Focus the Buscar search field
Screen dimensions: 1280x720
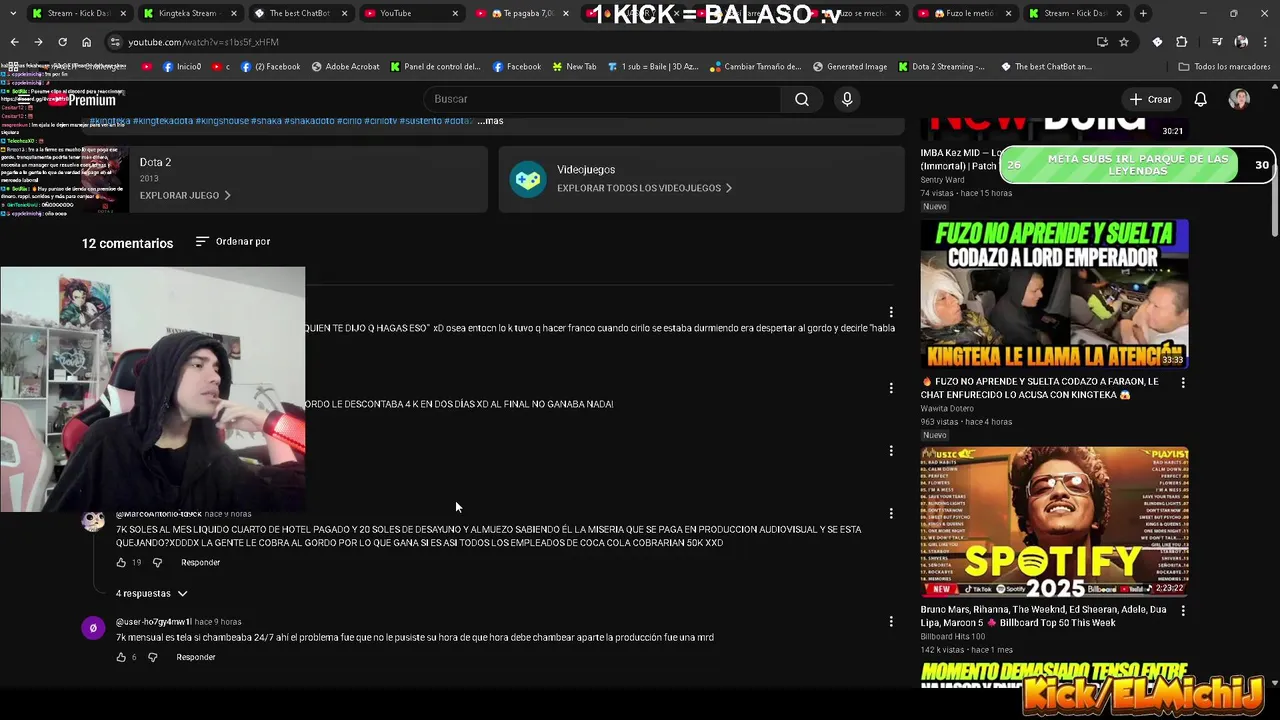click(602, 99)
